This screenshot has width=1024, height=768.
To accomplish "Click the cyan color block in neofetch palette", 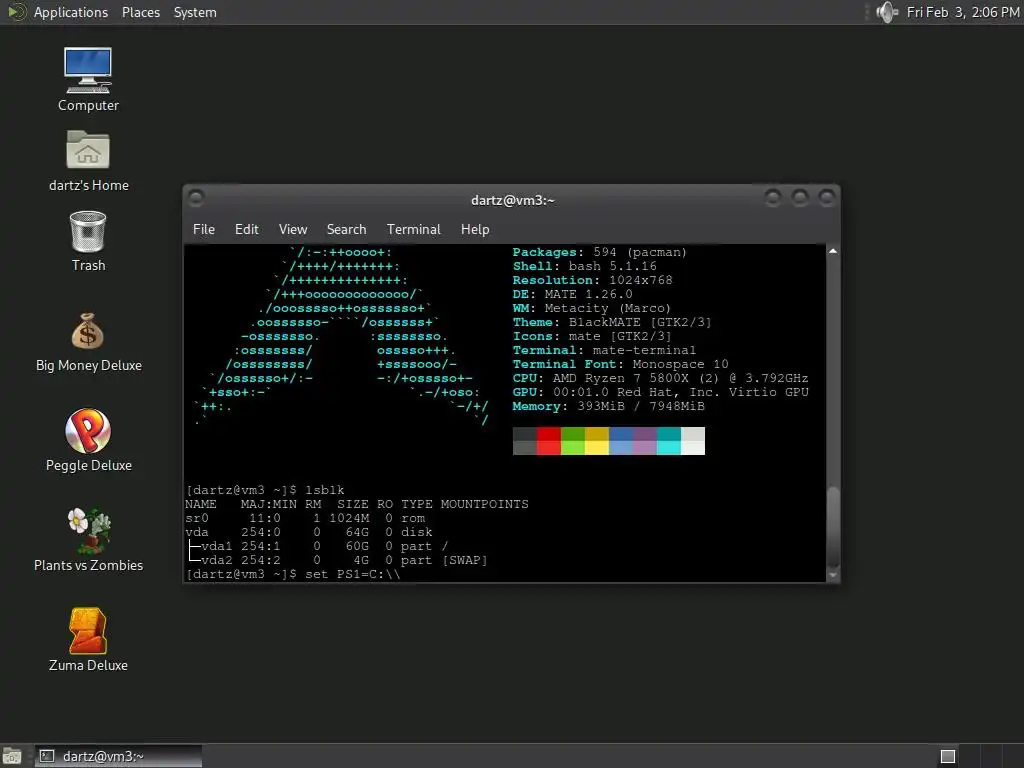I will (x=669, y=441).
